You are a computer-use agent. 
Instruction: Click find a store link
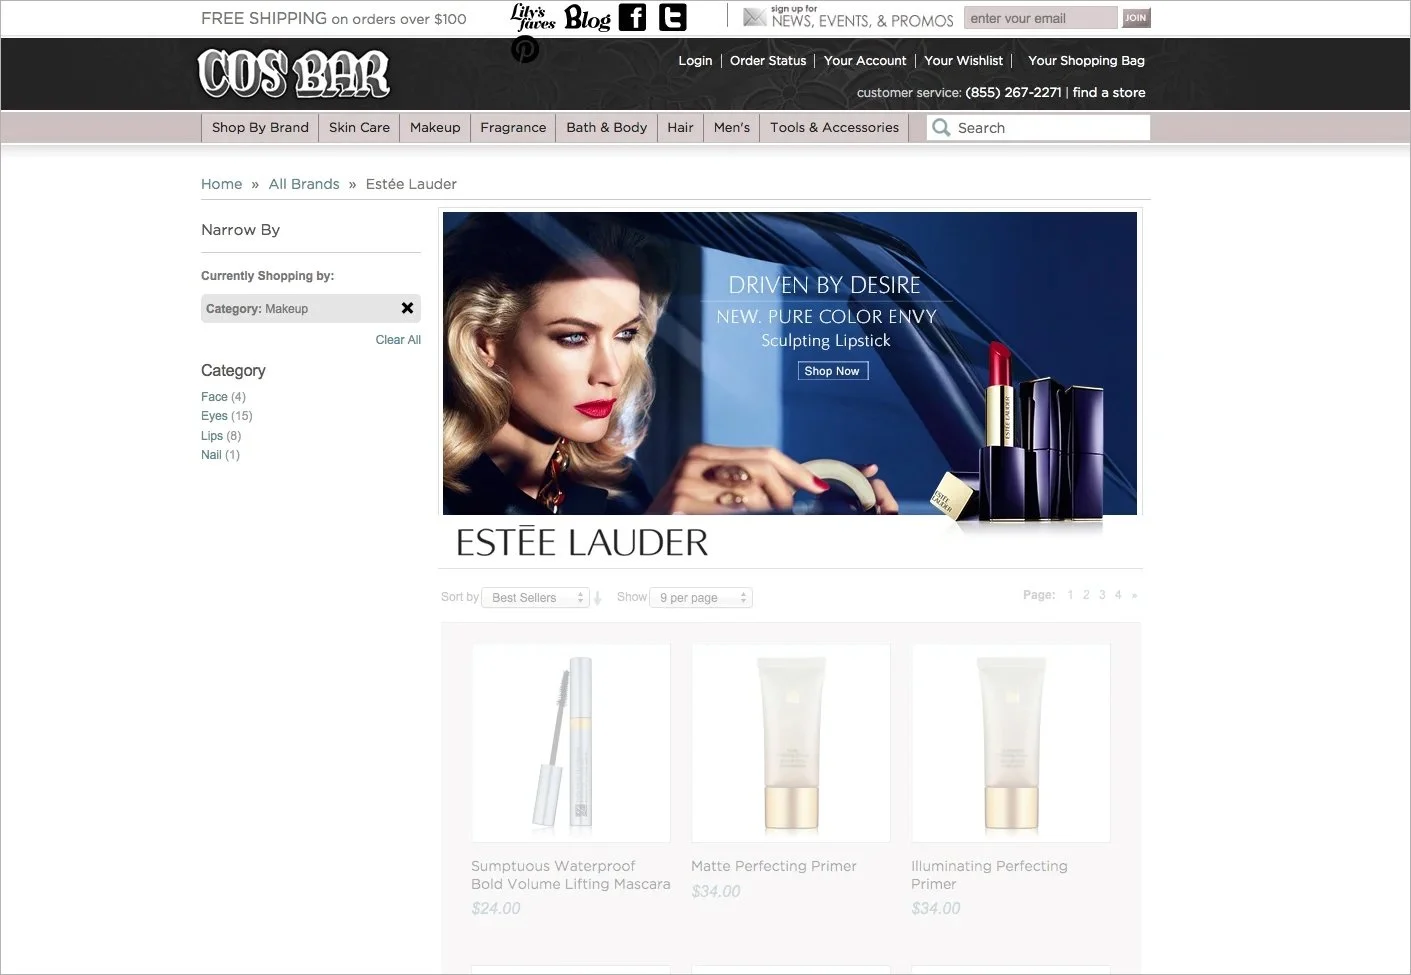(1109, 92)
